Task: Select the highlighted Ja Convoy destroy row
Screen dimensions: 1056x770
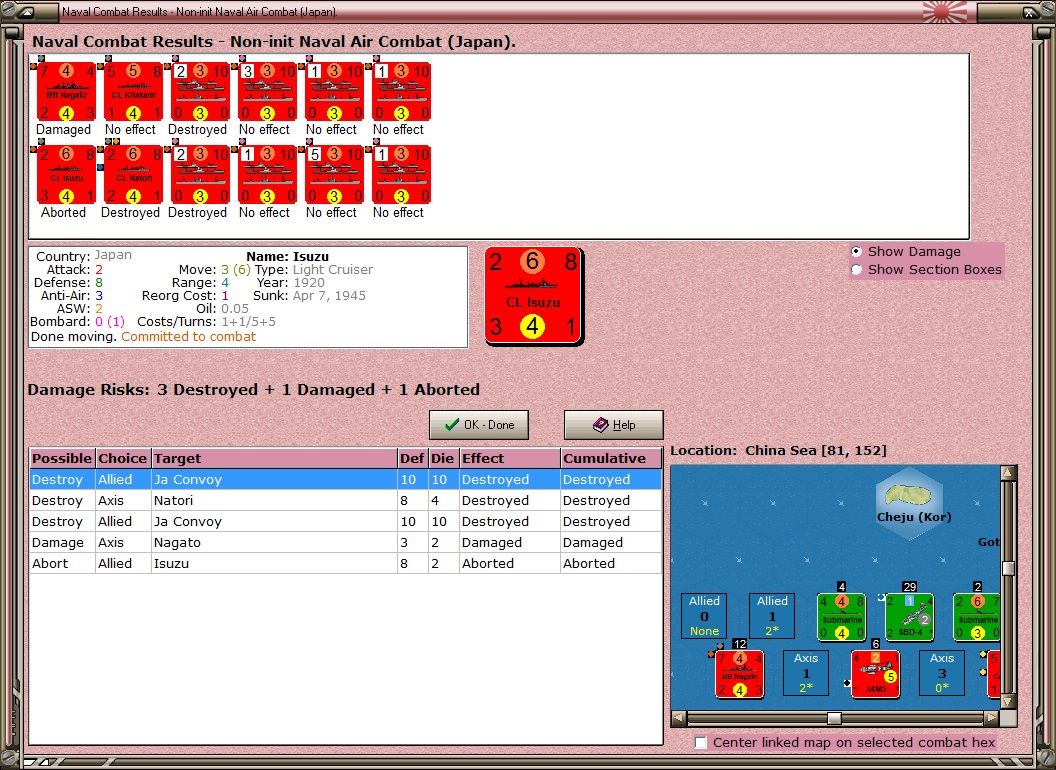Action: pos(345,480)
